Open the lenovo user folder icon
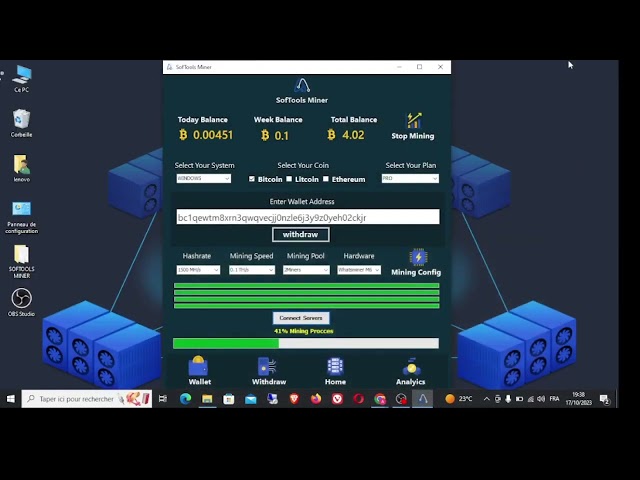Screen dimensions: 640x480 21,168
